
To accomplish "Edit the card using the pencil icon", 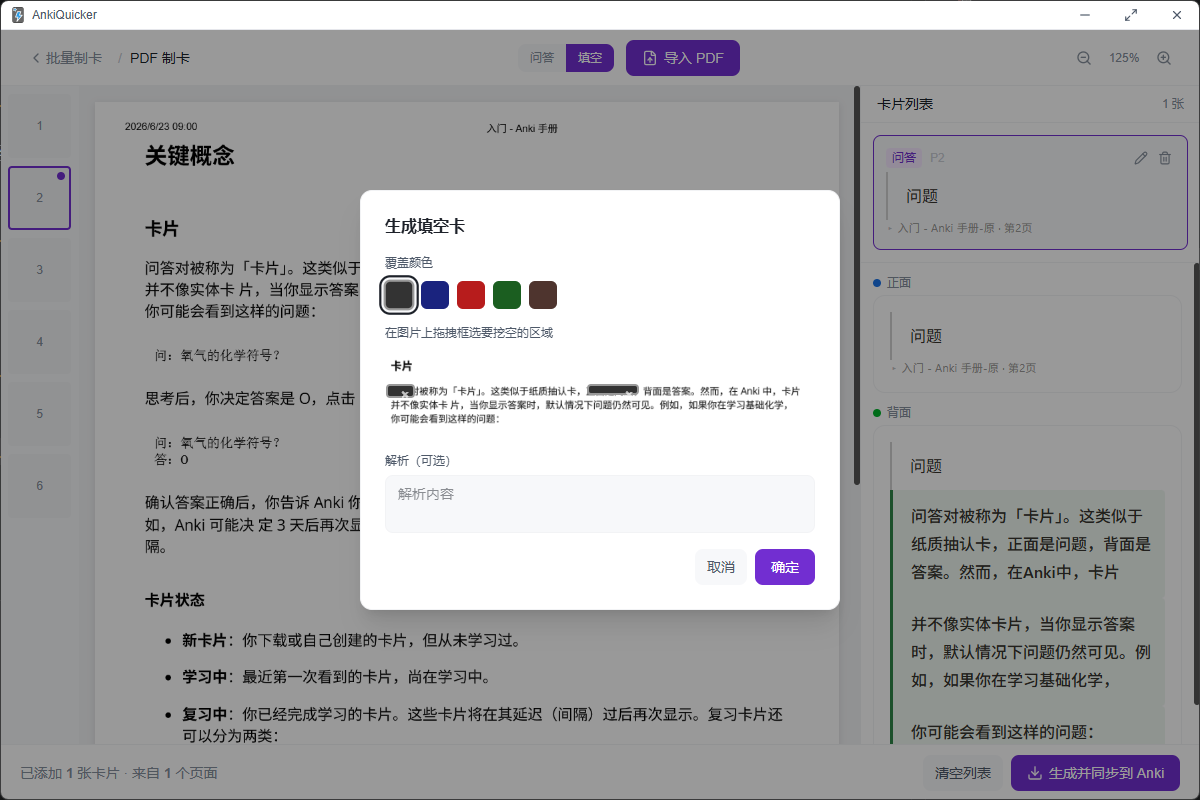I will pyautogui.click(x=1141, y=158).
